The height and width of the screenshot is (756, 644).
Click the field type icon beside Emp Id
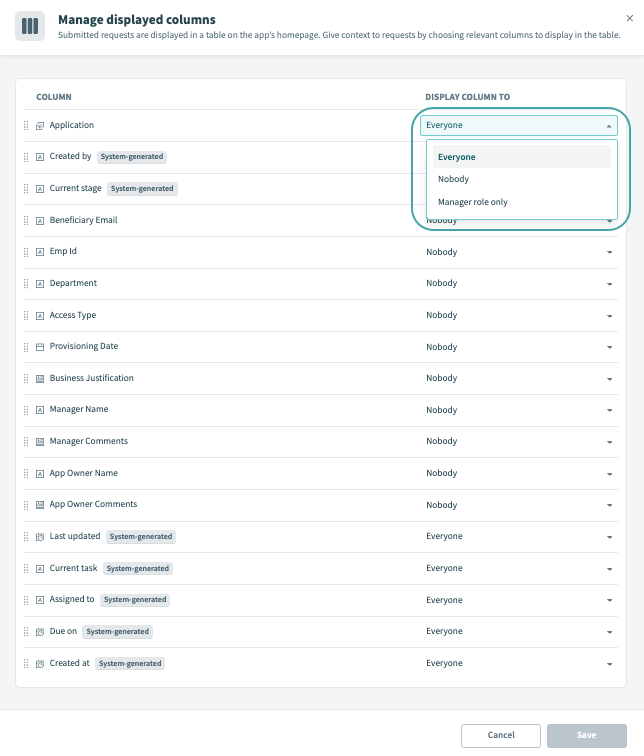tap(40, 252)
